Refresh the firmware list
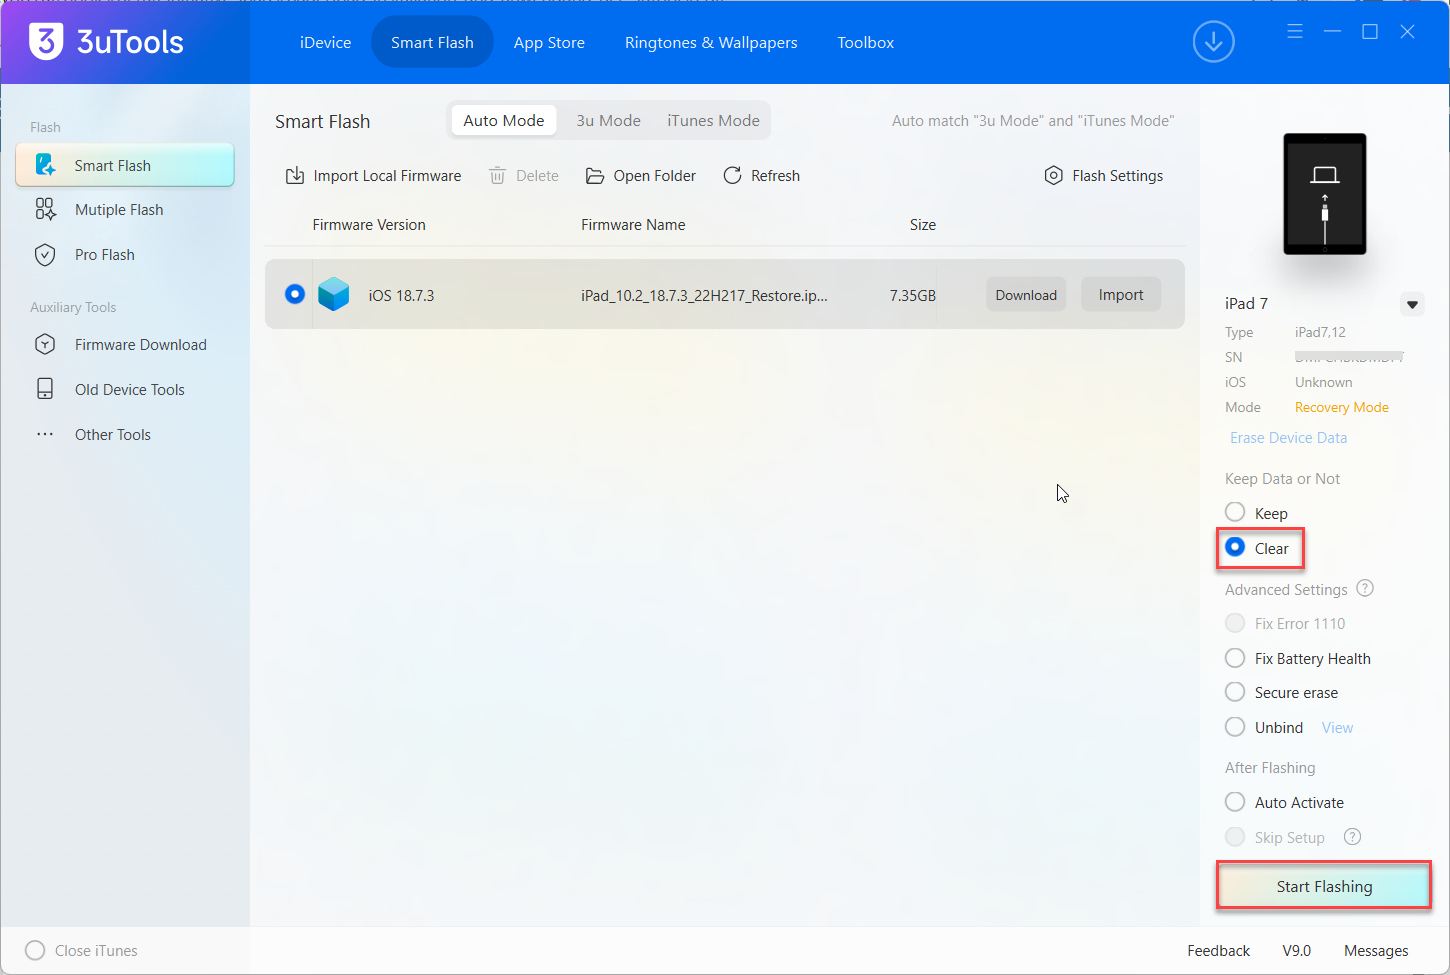Viewport: 1450px width, 975px height. click(761, 176)
